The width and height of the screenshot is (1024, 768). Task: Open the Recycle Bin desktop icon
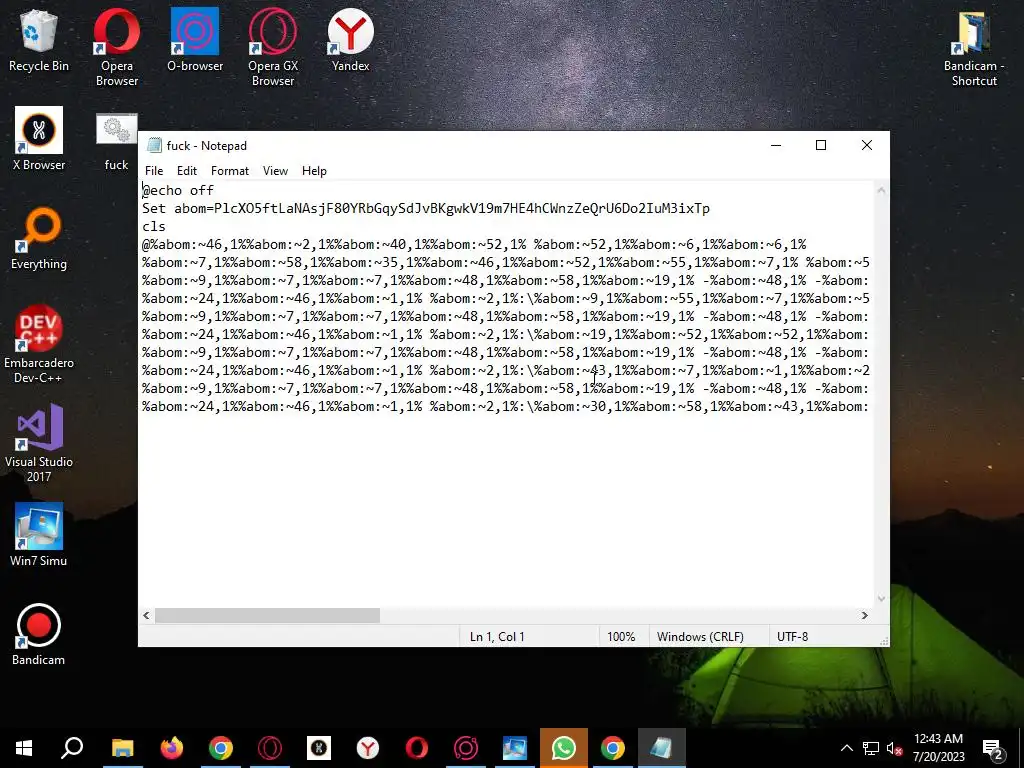coord(39,40)
